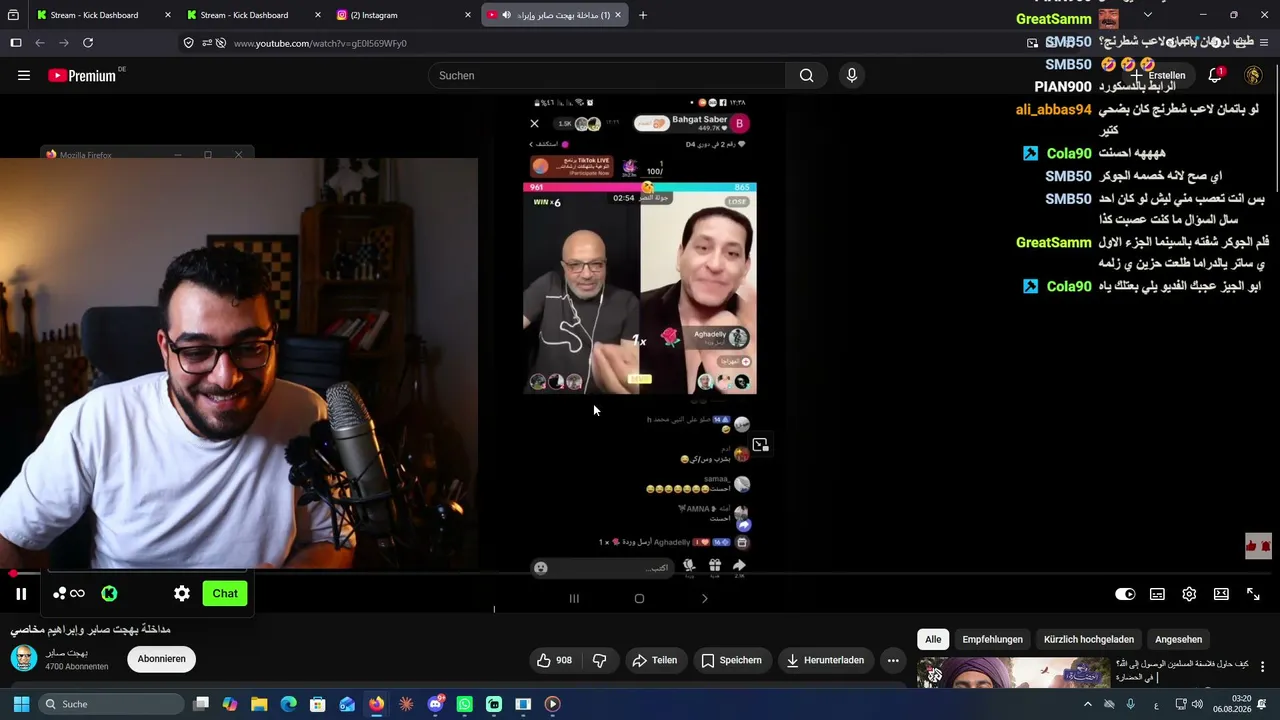Reload the page in the browser toolbar
1280x720 pixels.
[88, 43]
